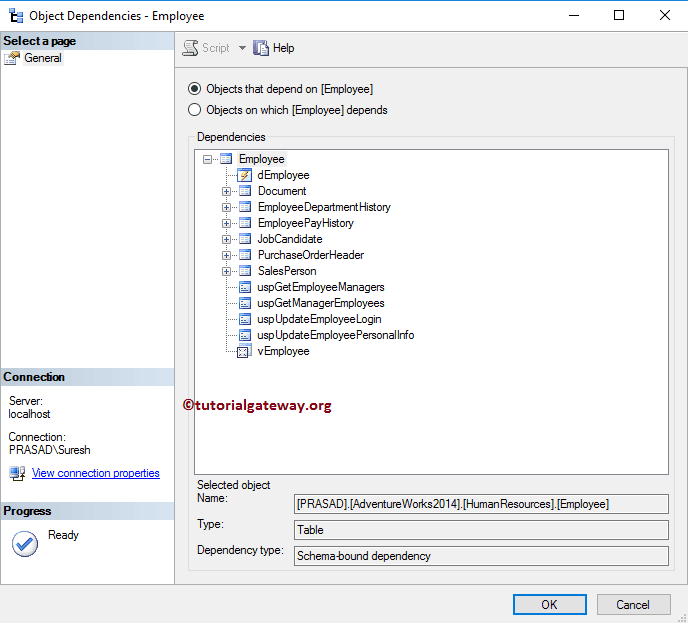Click the Document table icon
688x623 pixels.
click(245, 191)
